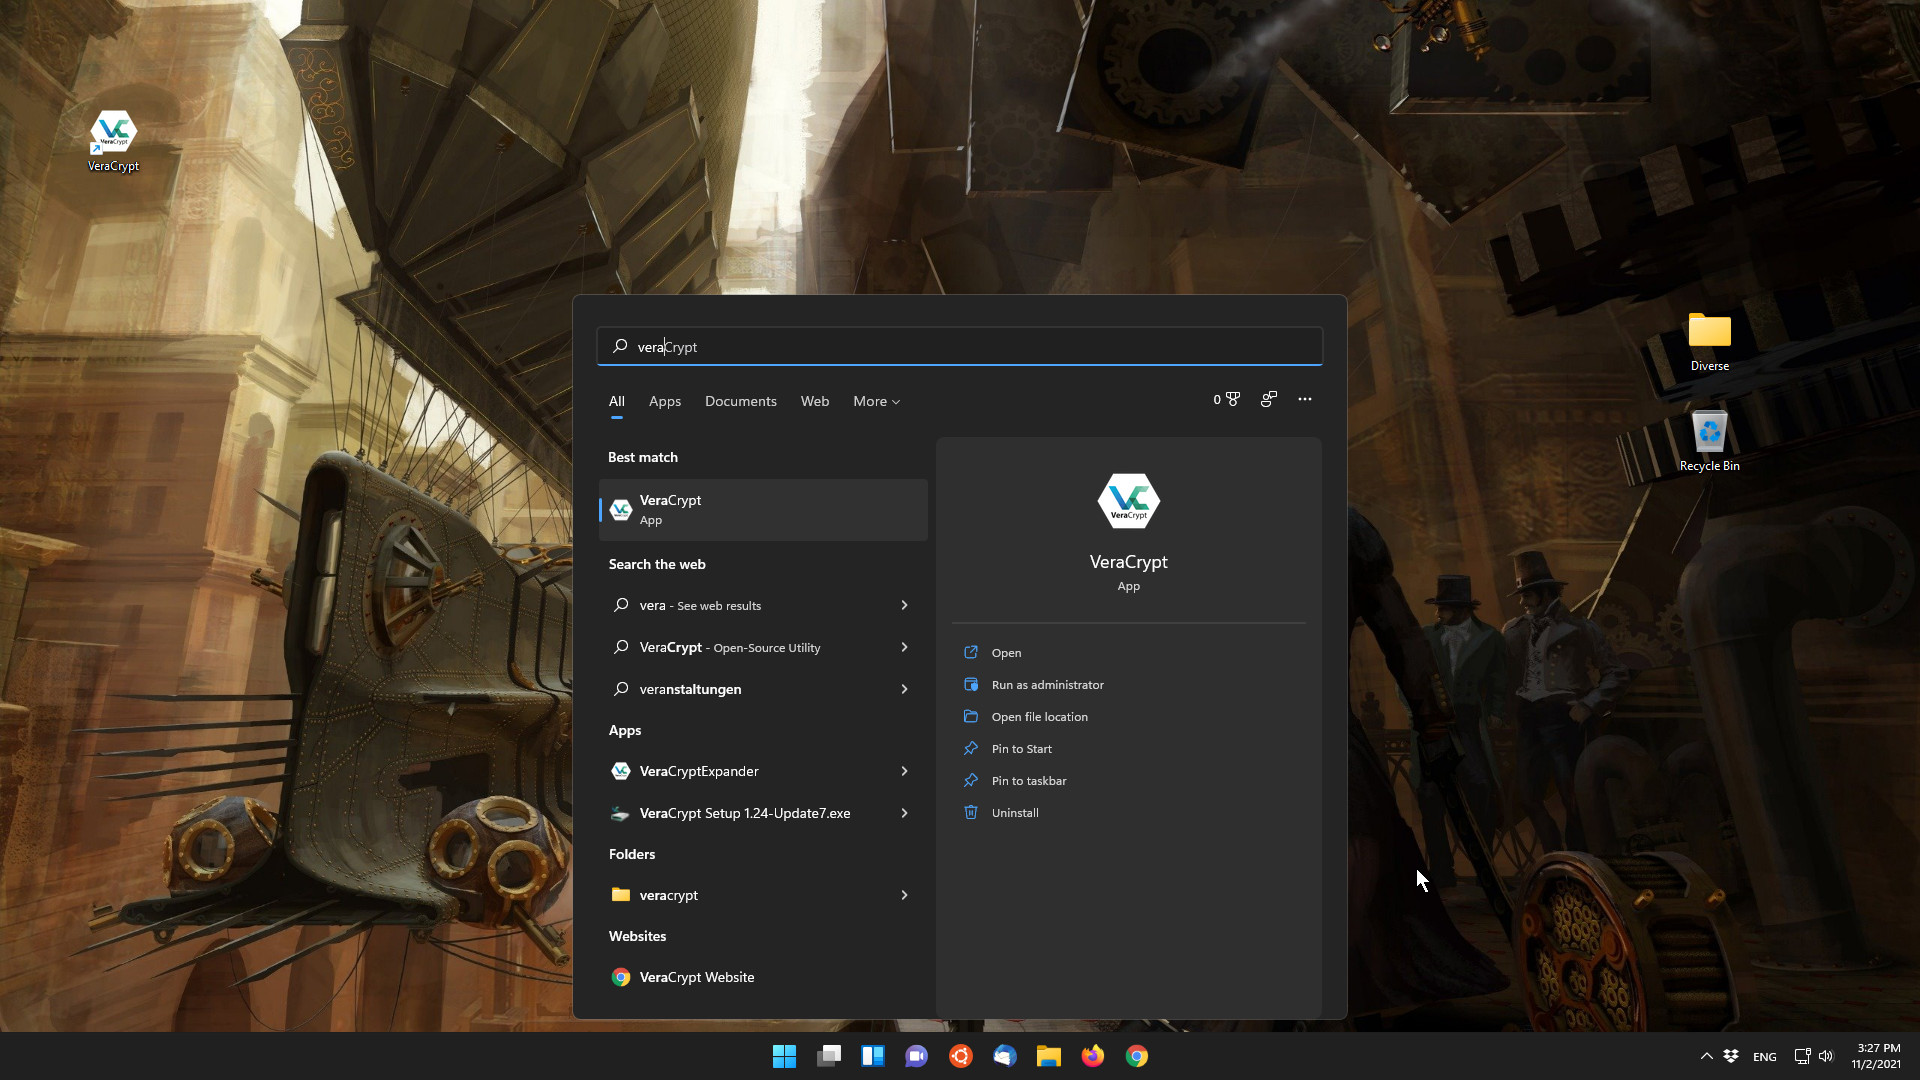Select veranstaltungen web suggestion
The width and height of the screenshot is (1920, 1080).
(x=763, y=689)
